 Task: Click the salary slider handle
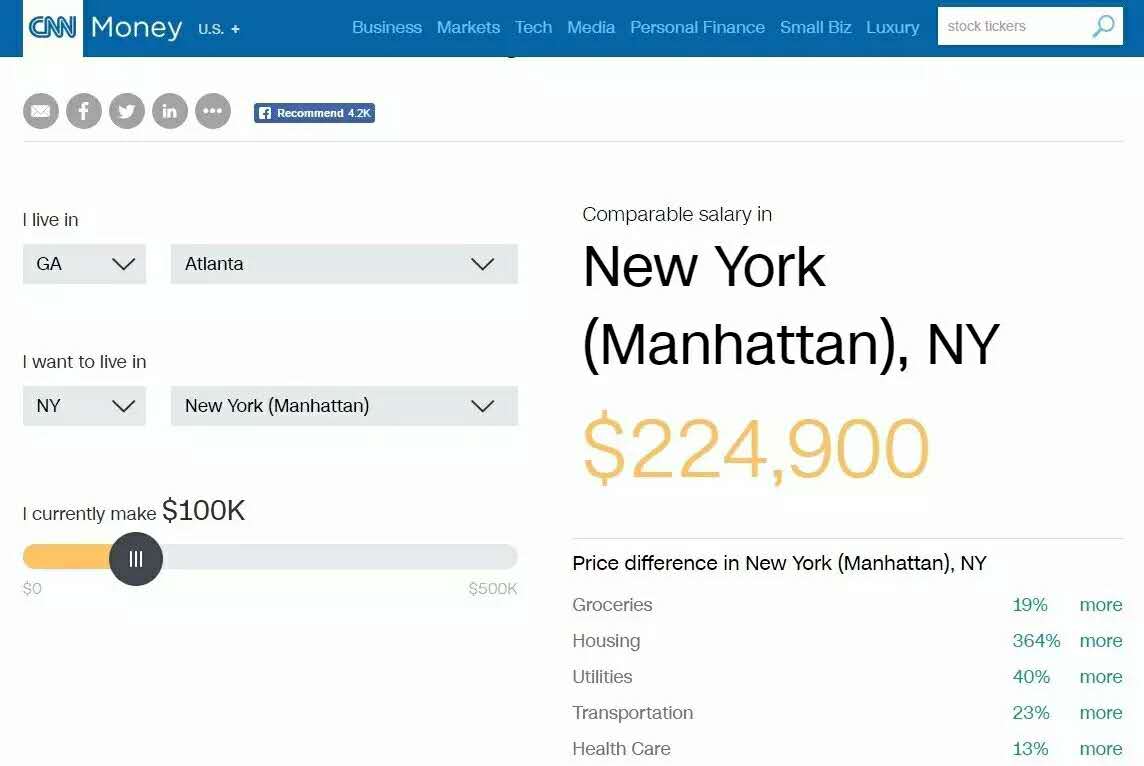click(136, 559)
